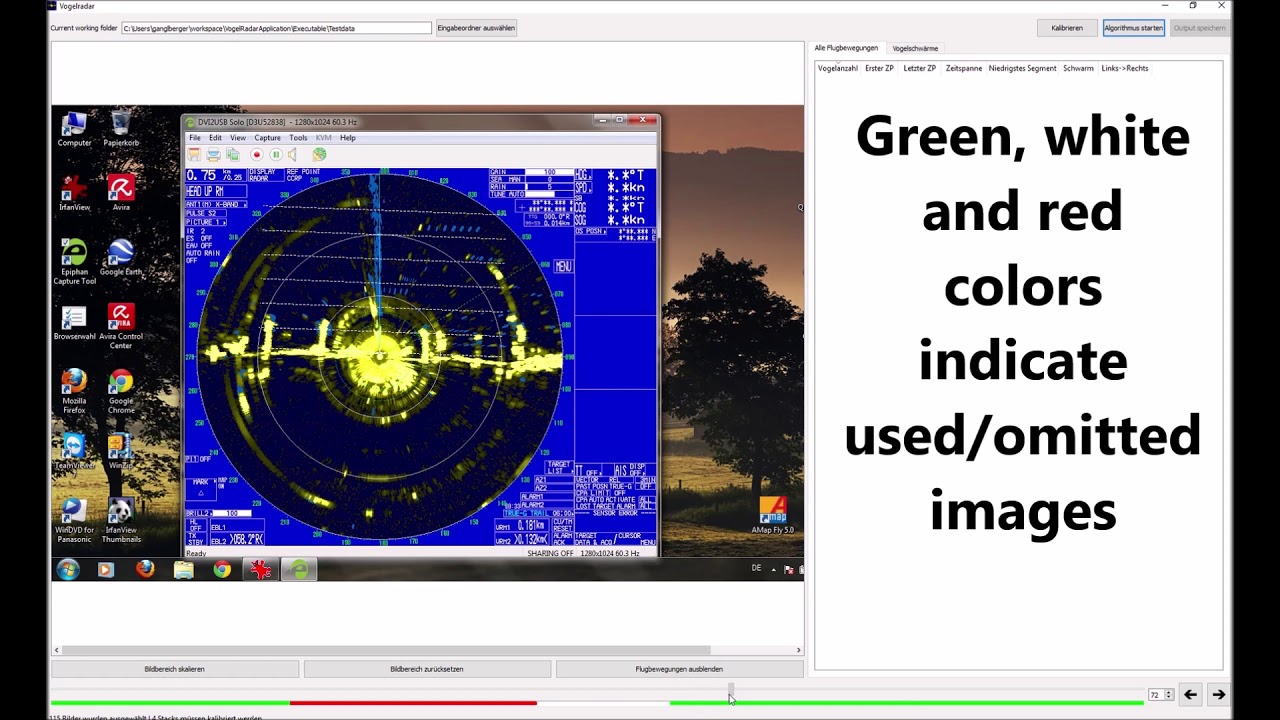Image resolution: width=1280 pixels, height=720 pixels.
Task: Click the right scroll arrow under the image
Action: click(x=798, y=650)
